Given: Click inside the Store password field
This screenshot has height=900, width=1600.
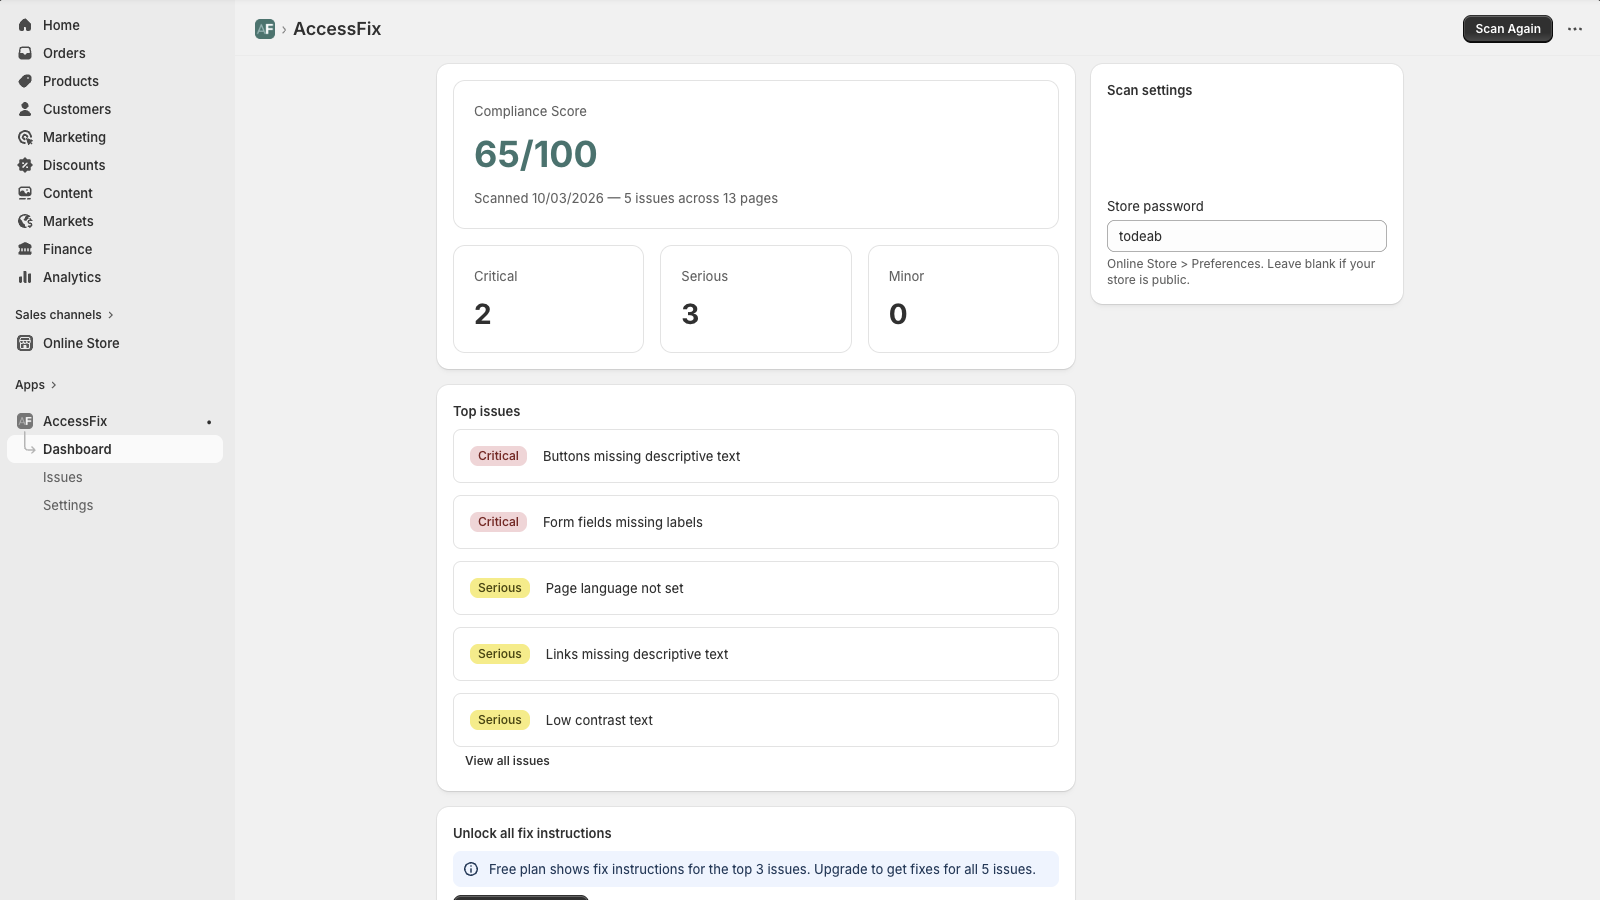Looking at the screenshot, I should click(x=1246, y=236).
